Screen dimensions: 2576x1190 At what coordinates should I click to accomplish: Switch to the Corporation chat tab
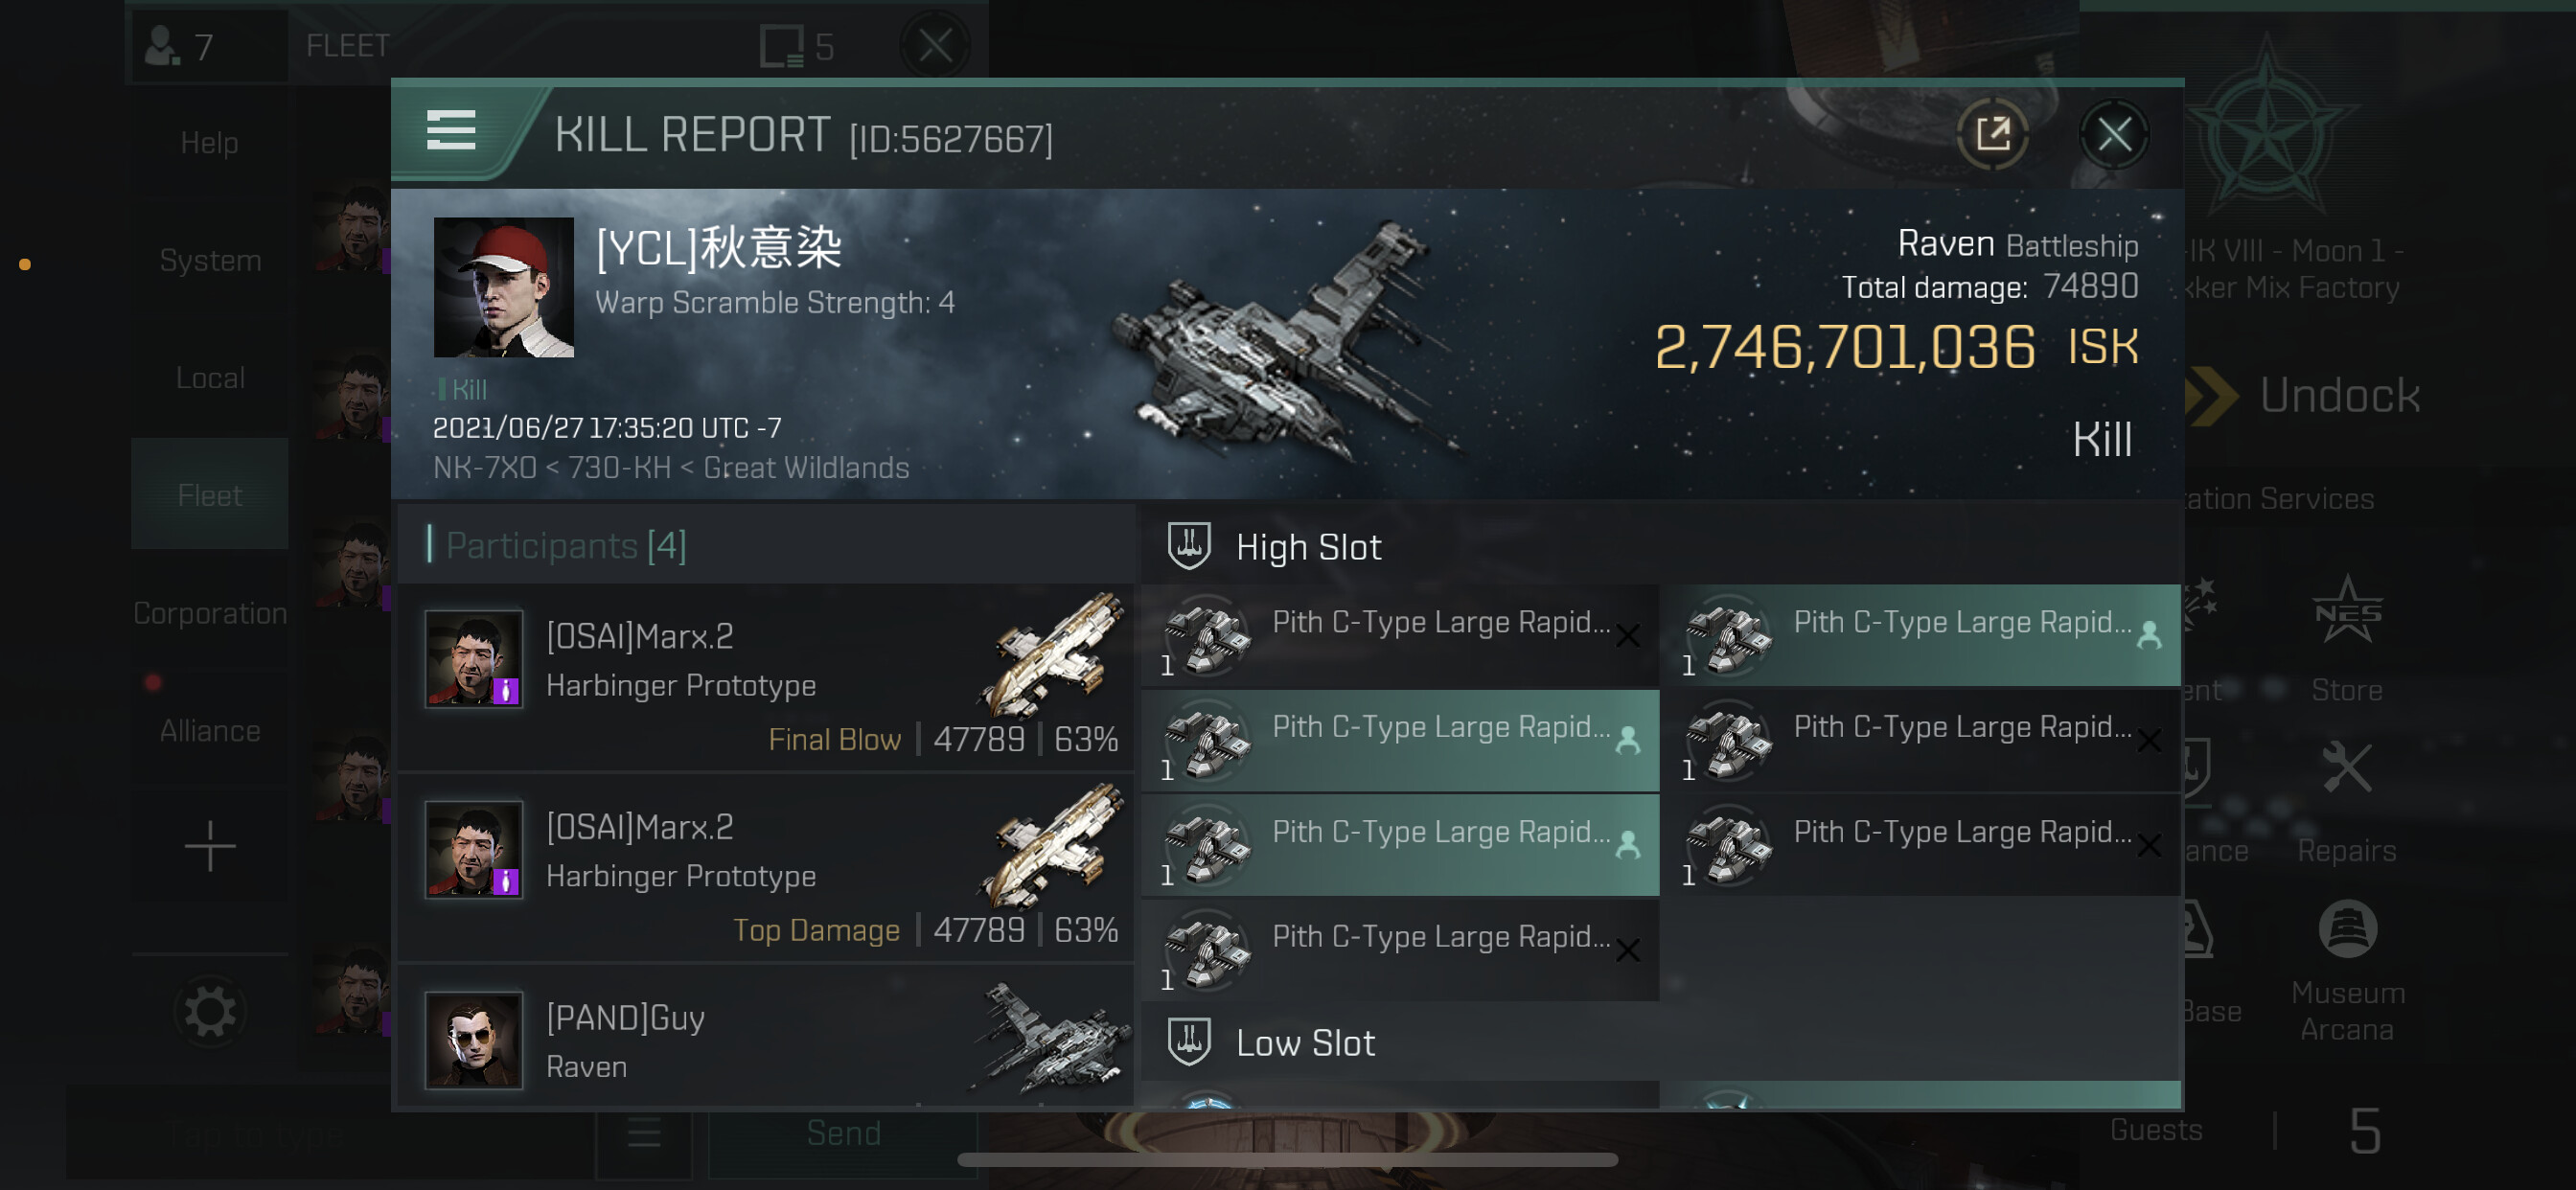210,612
